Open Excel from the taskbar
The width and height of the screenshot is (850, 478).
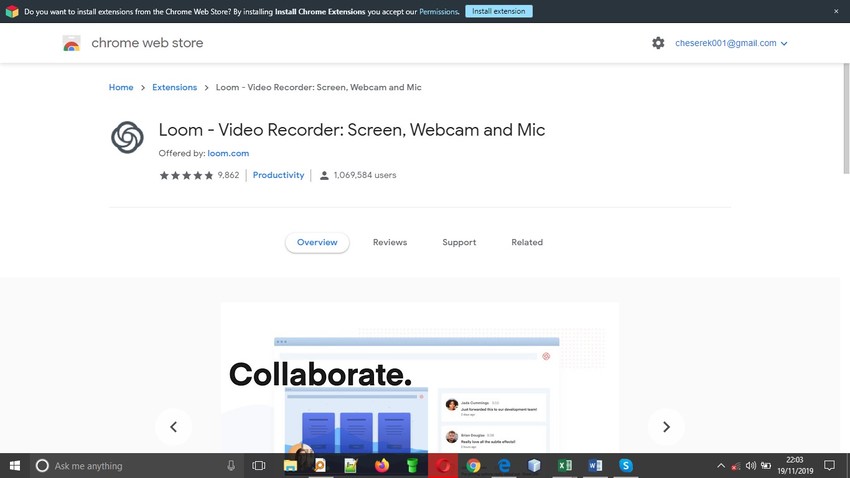[x=565, y=466]
